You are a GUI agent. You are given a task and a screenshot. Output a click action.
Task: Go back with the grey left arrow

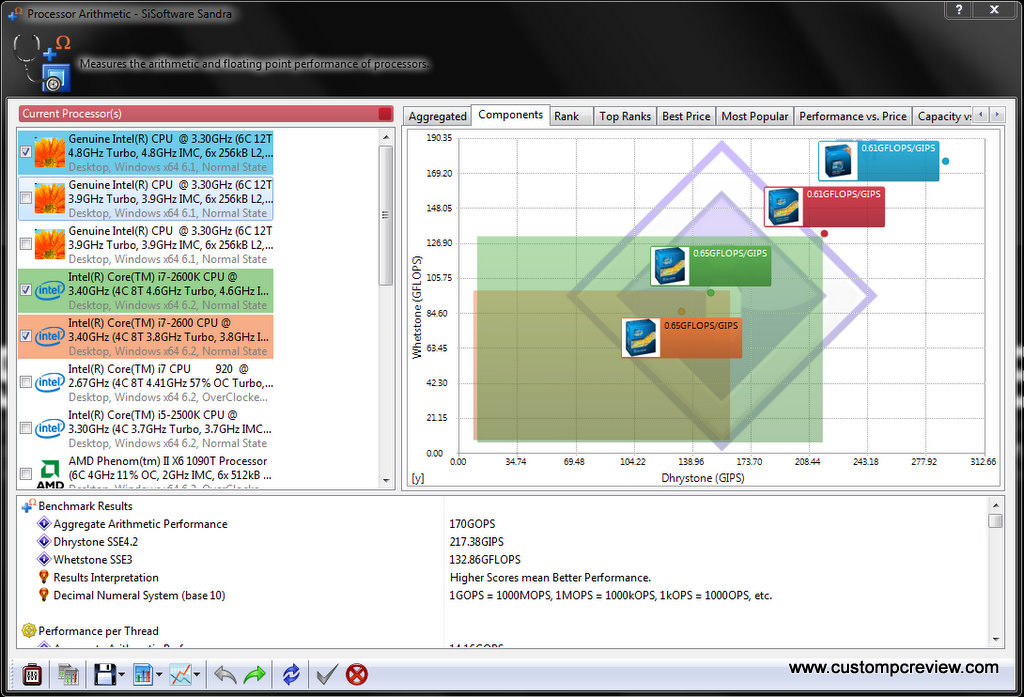tap(225, 674)
